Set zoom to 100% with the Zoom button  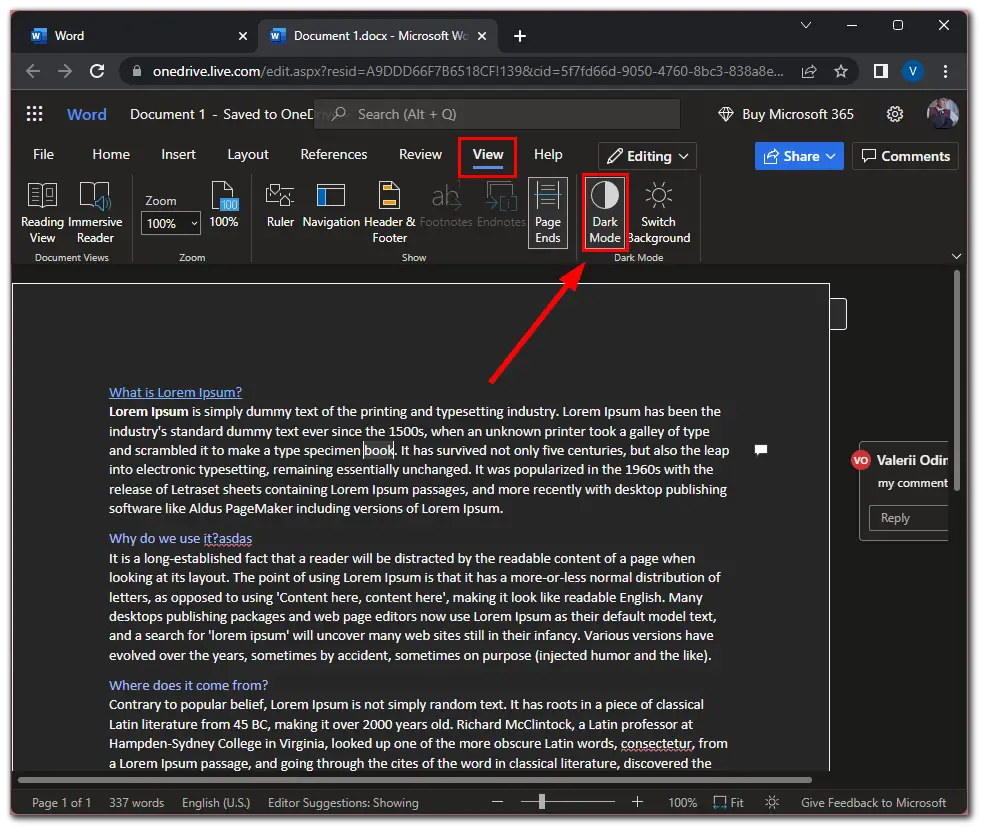pos(224,211)
